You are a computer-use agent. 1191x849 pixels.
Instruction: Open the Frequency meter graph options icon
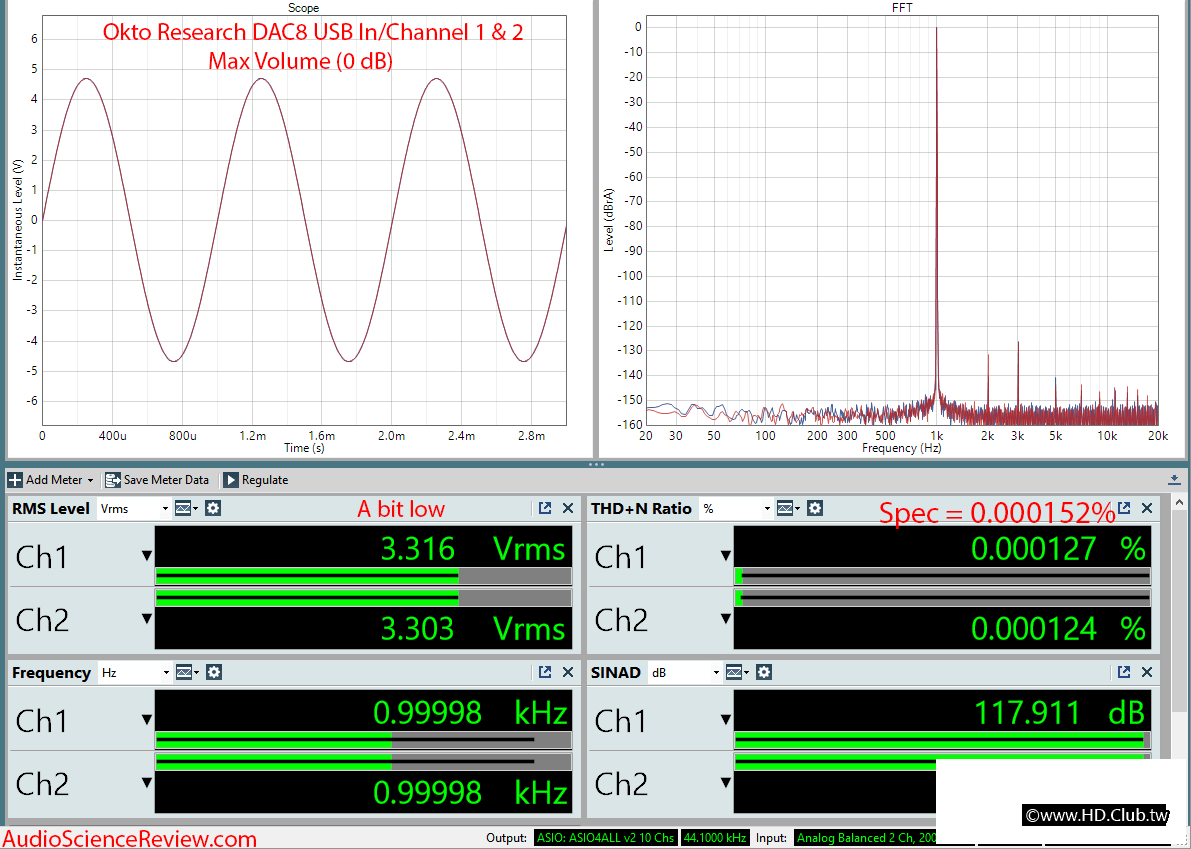point(187,673)
